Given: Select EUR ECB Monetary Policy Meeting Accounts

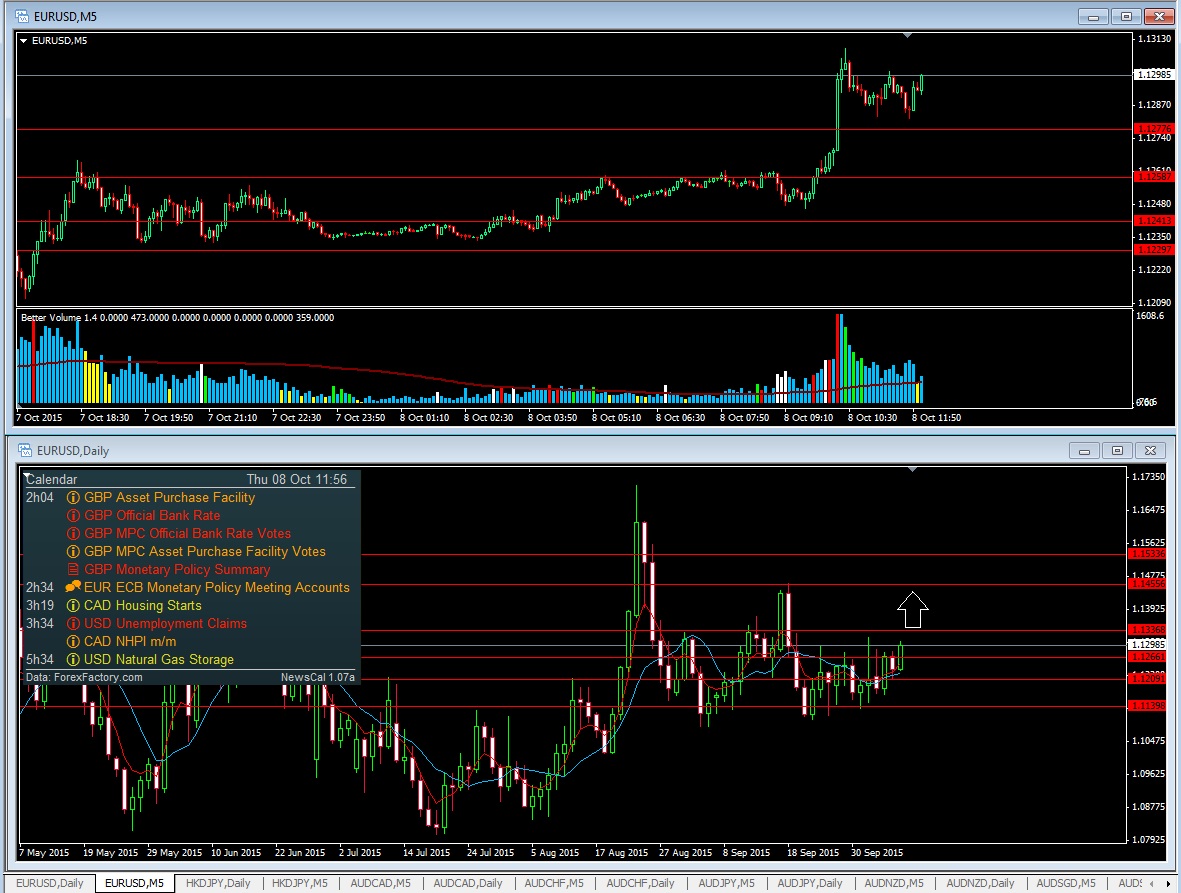Looking at the screenshot, I should pos(217,587).
